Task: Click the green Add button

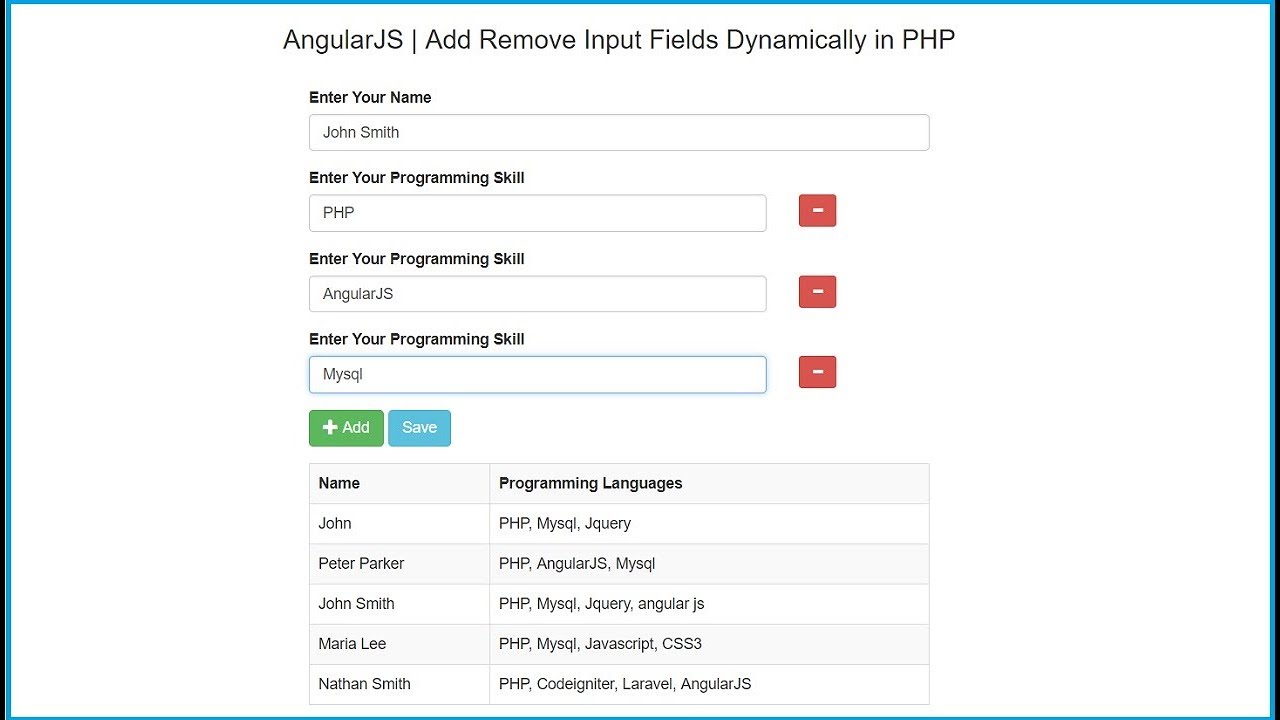Action: point(346,428)
